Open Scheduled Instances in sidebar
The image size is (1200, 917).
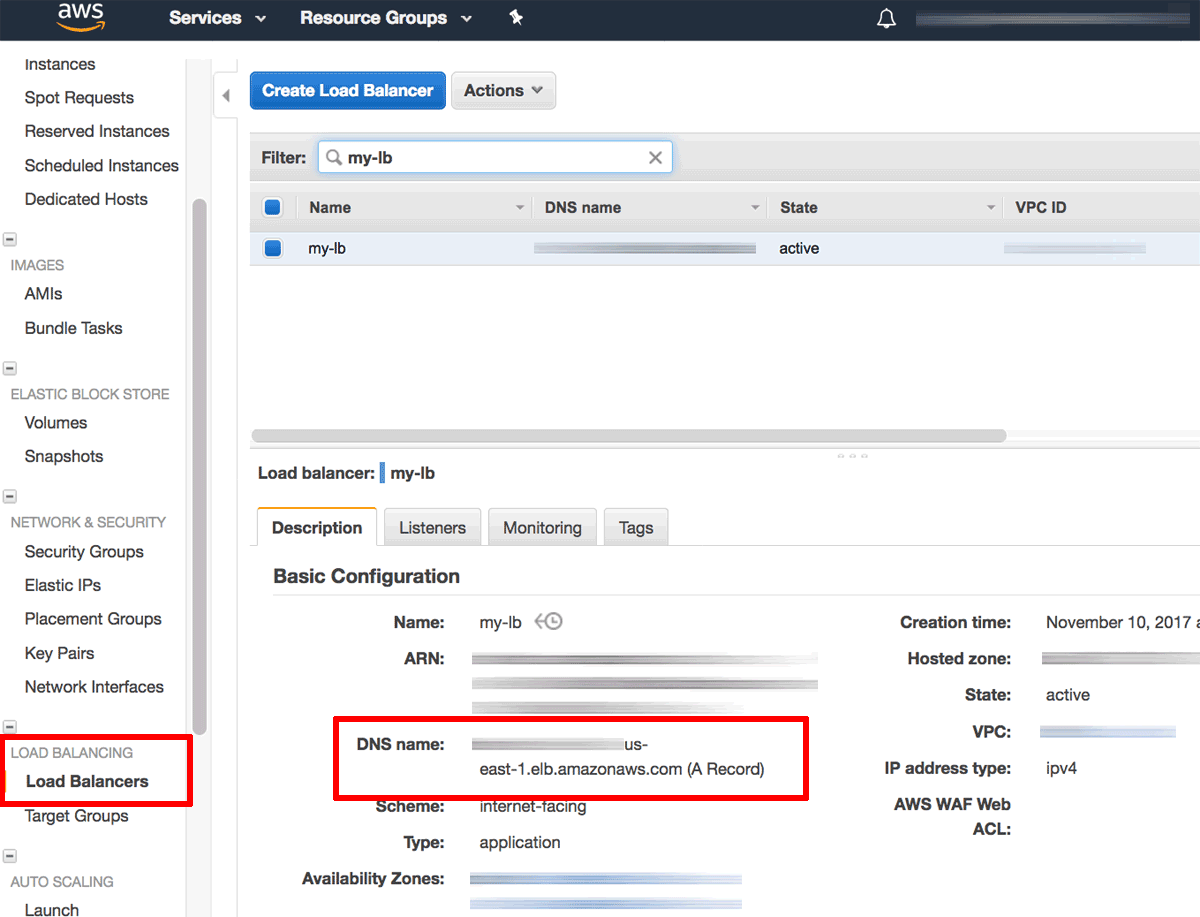pos(102,165)
